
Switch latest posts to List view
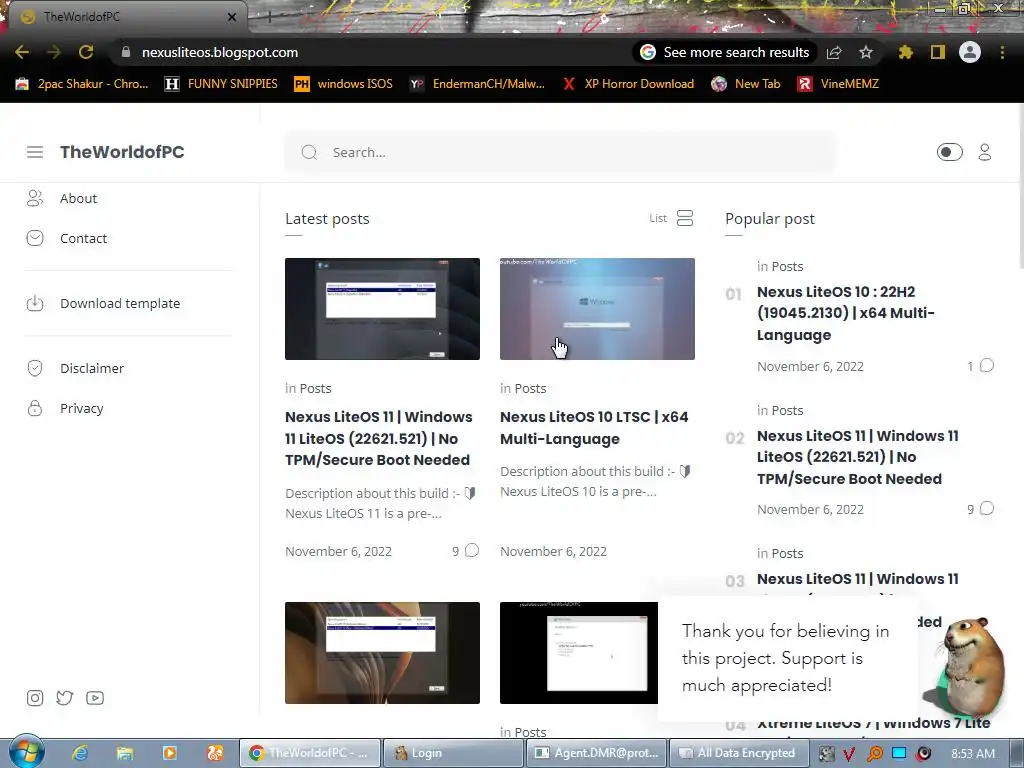[671, 218]
